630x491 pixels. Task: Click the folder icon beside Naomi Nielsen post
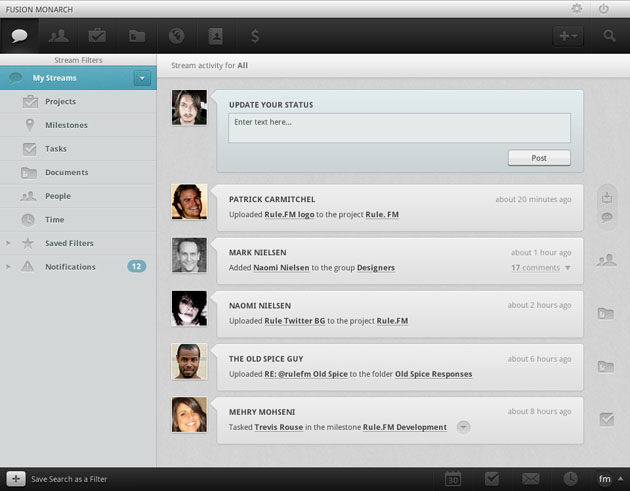click(x=606, y=313)
